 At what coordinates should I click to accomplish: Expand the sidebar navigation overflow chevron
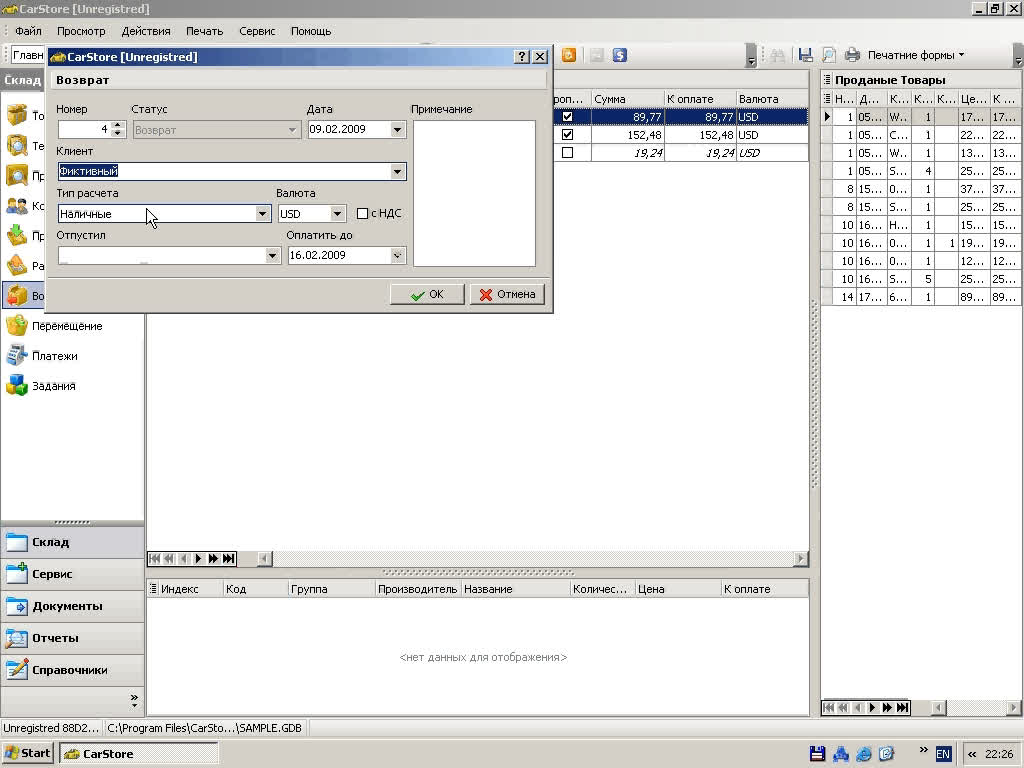[x=134, y=701]
